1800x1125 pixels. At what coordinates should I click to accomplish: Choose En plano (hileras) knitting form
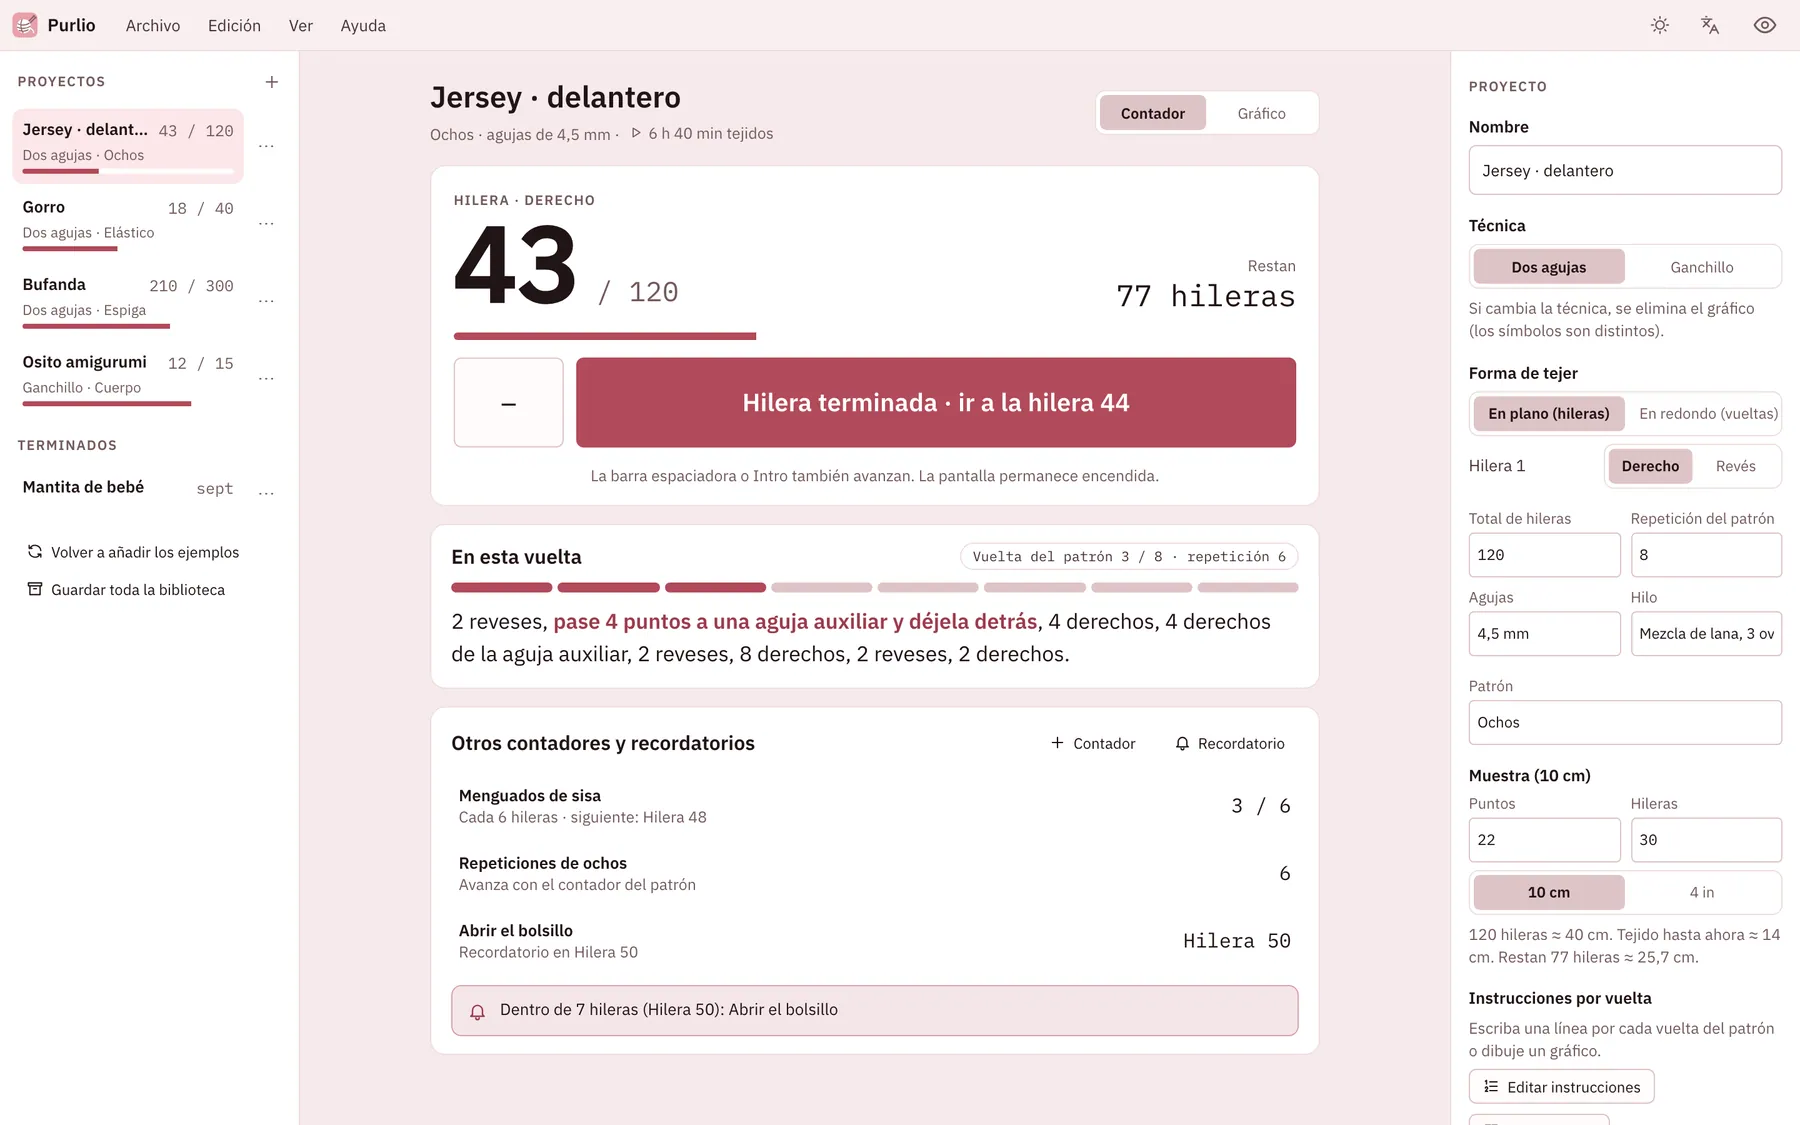(1549, 413)
